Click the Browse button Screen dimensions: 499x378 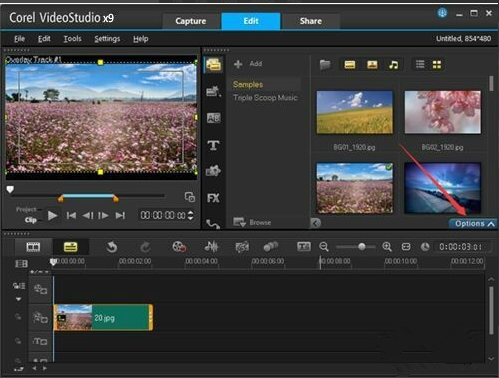tap(252, 222)
